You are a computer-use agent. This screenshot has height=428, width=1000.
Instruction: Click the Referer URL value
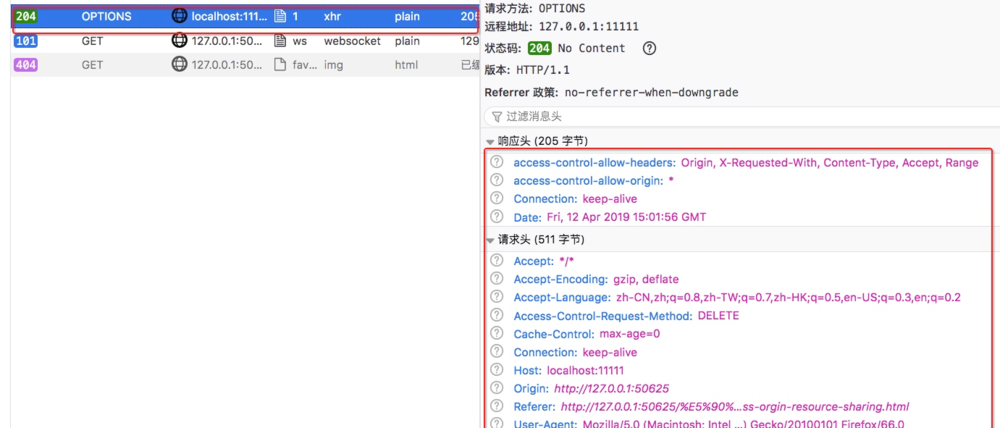[735, 406]
